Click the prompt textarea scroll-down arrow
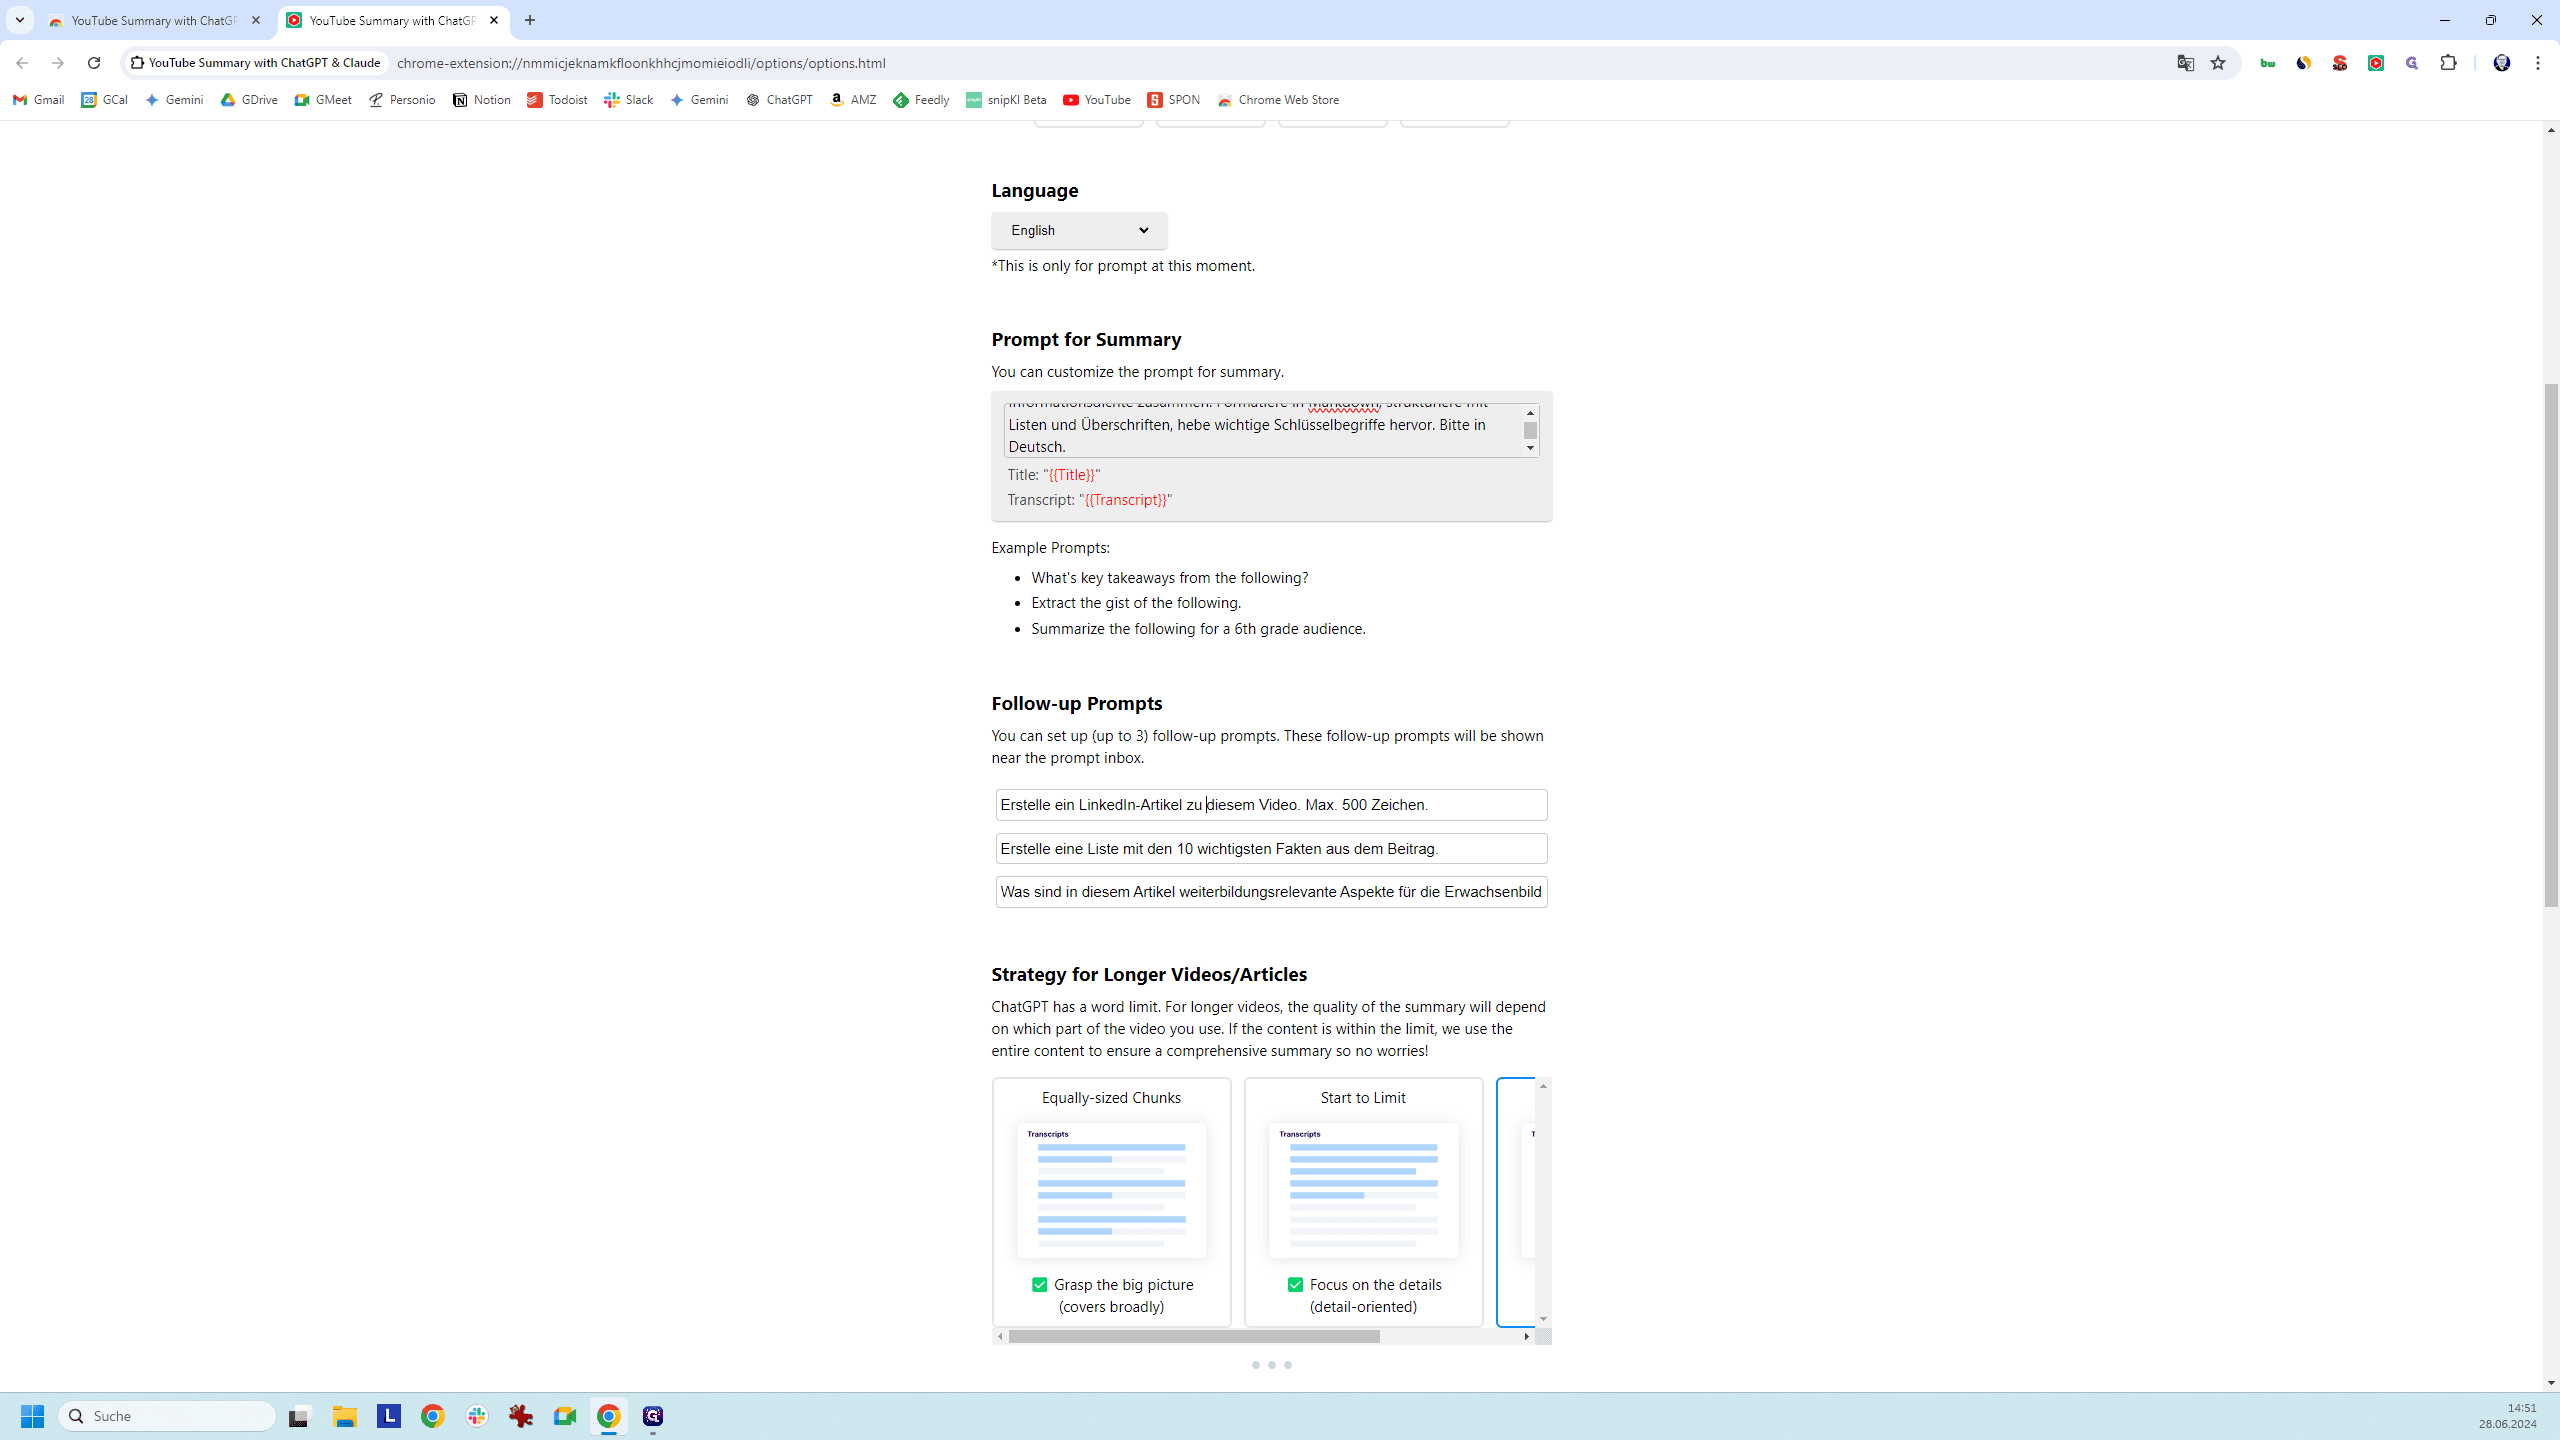The height and width of the screenshot is (1440, 2560). point(1530,448)
